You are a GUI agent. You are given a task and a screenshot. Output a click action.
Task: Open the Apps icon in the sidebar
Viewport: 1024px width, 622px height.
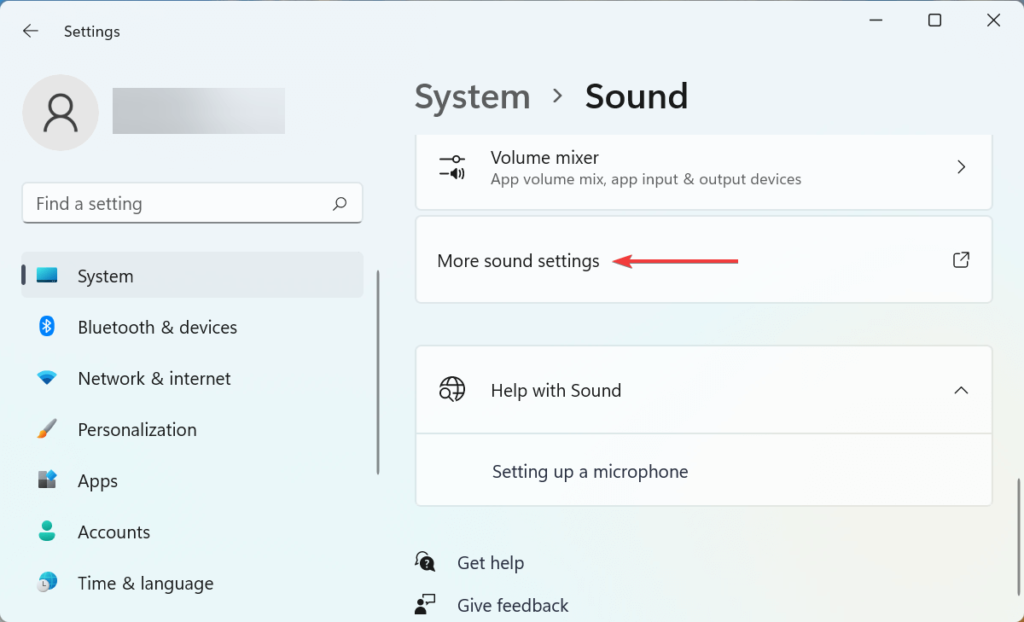[x=46, y=480]
